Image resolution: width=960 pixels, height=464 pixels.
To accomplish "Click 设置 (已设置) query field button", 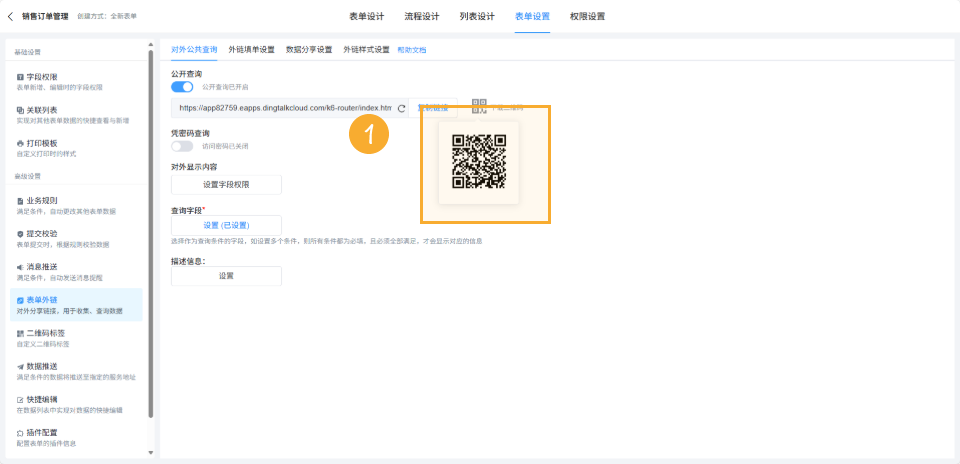I will point(227,225).
